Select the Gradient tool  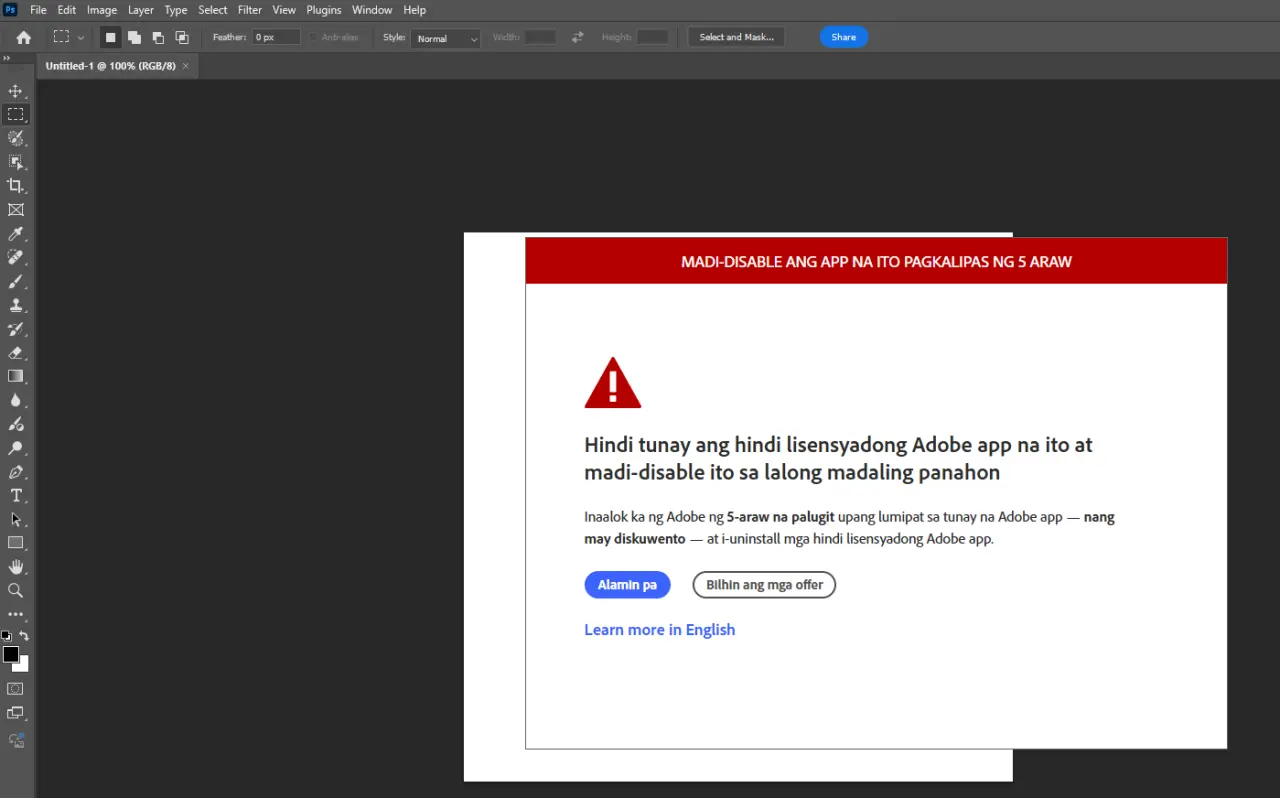pyautogui.click(x=16, y=376)
